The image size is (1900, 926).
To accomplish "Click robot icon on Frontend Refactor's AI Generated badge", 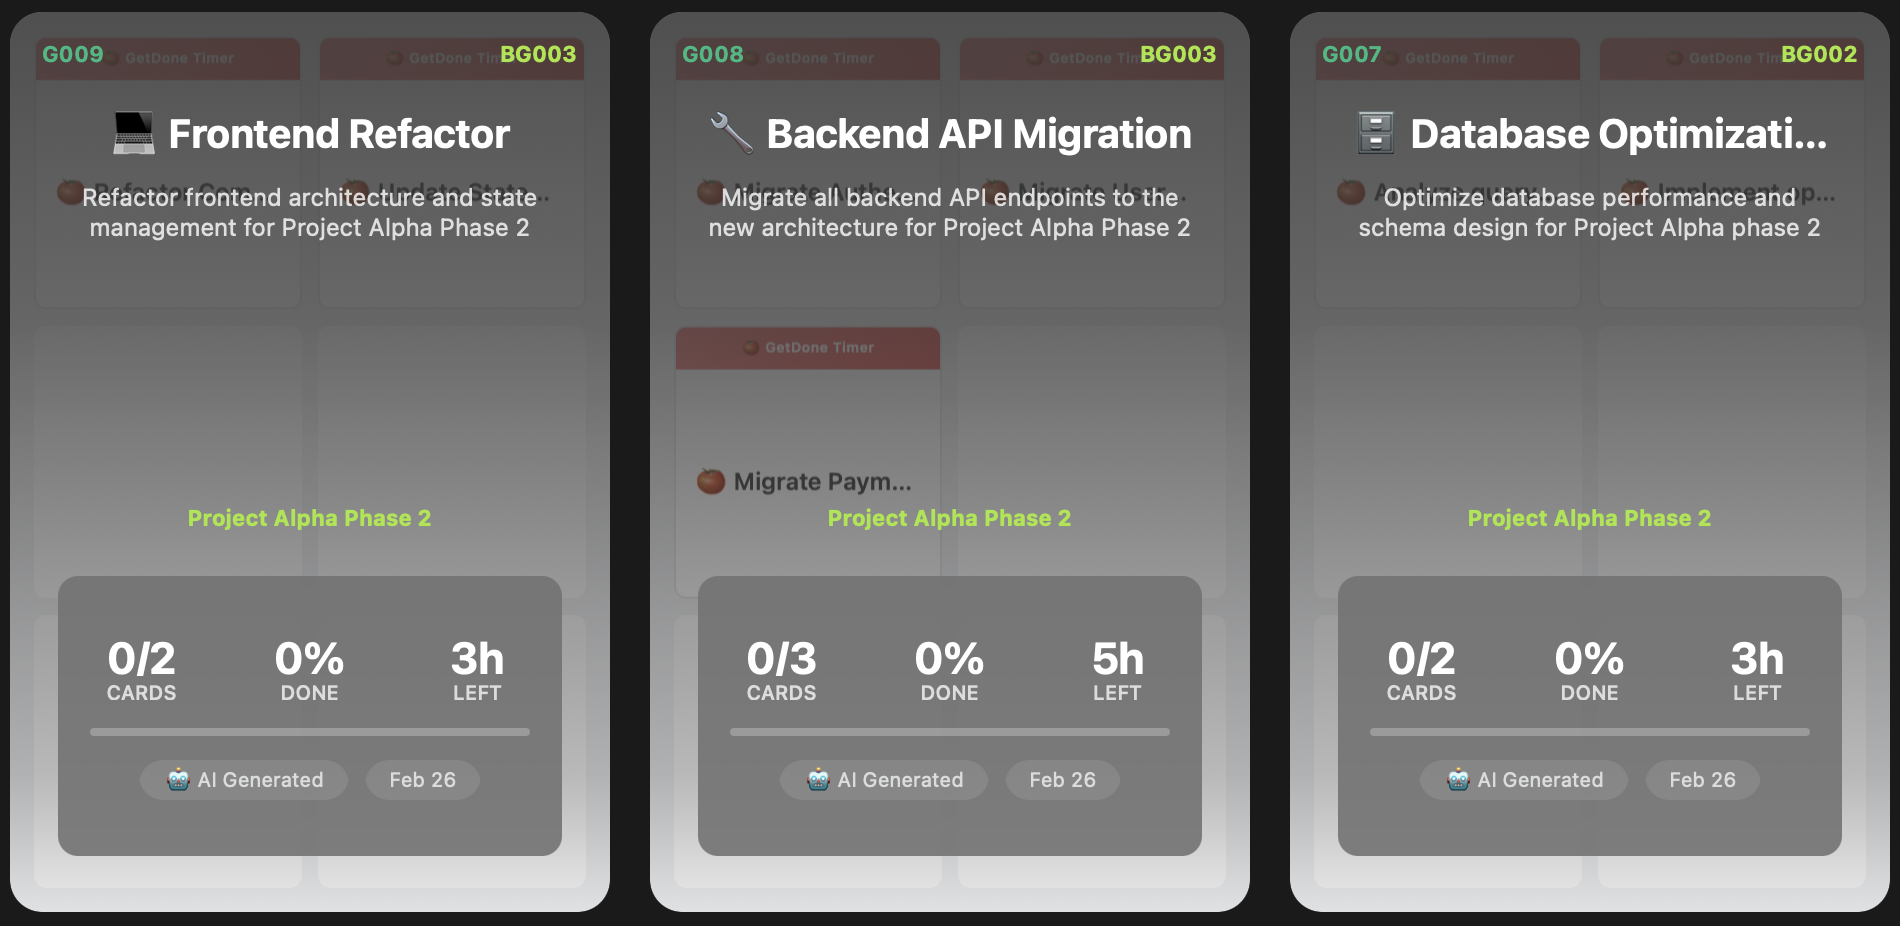I will pos(179,780).
